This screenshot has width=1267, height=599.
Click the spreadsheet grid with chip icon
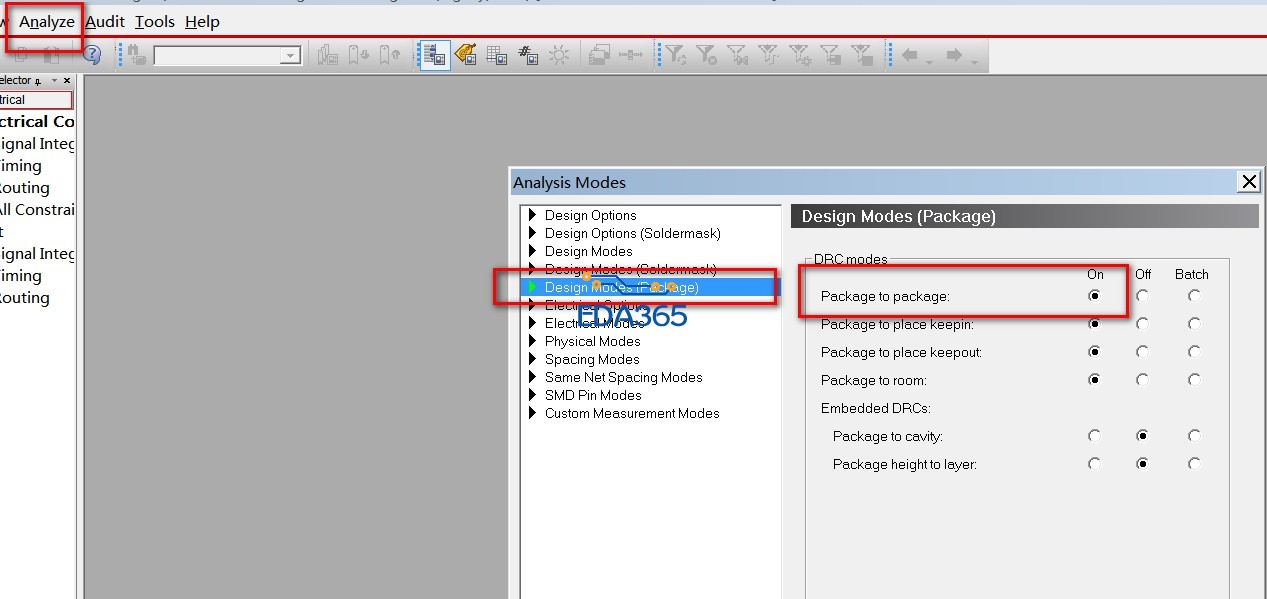coord(497,56)
